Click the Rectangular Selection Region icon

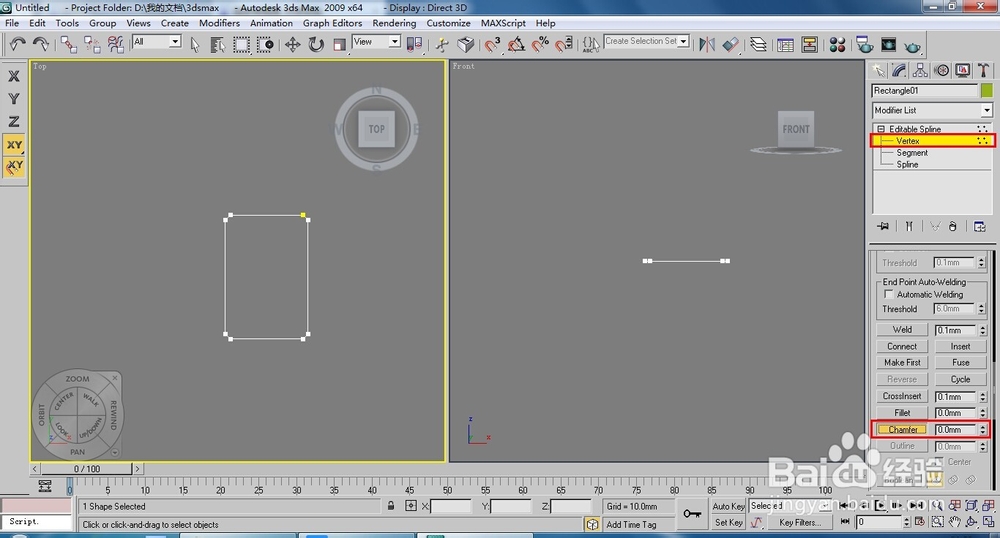(241, 44)
